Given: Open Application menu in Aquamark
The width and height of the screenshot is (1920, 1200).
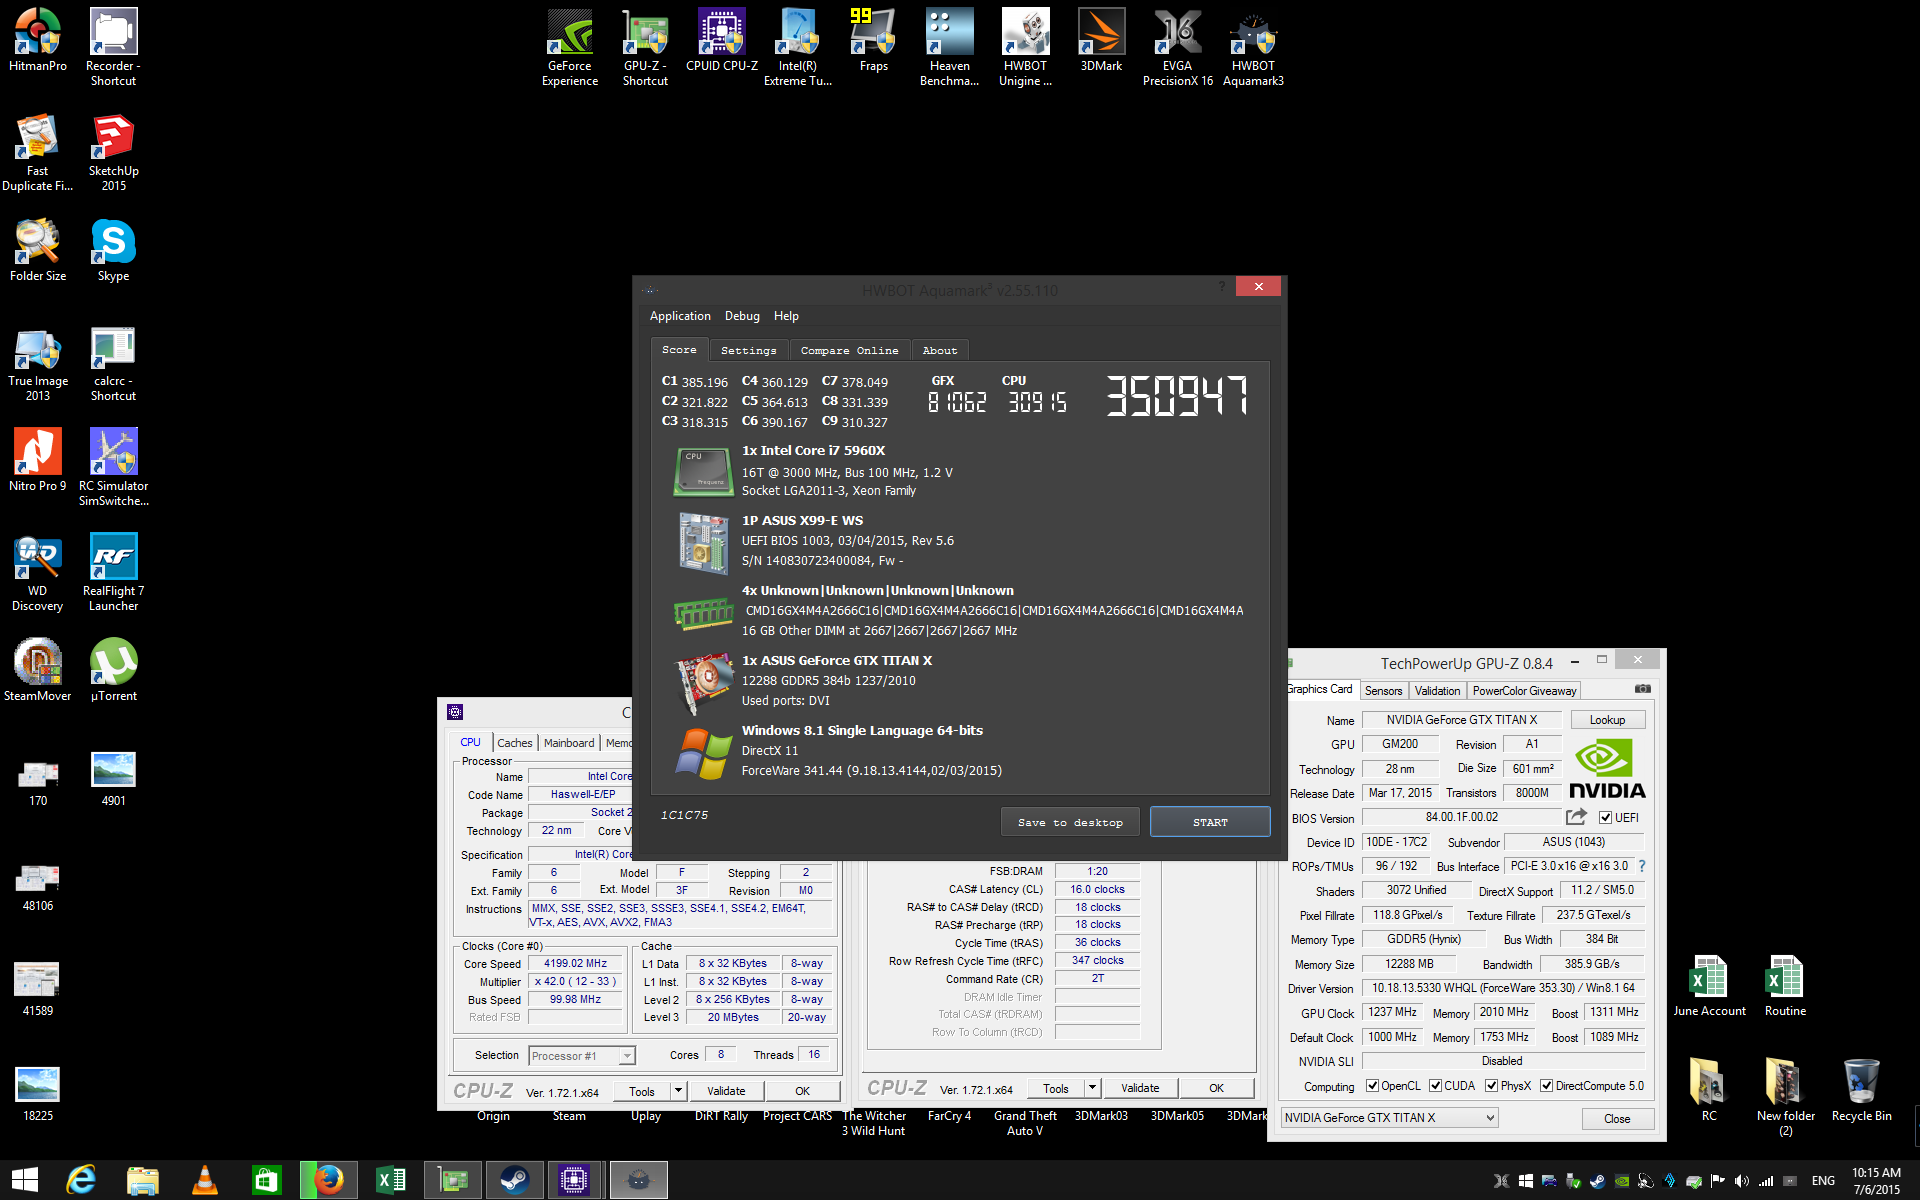Looking at the screenshot, I should point(680,316).
